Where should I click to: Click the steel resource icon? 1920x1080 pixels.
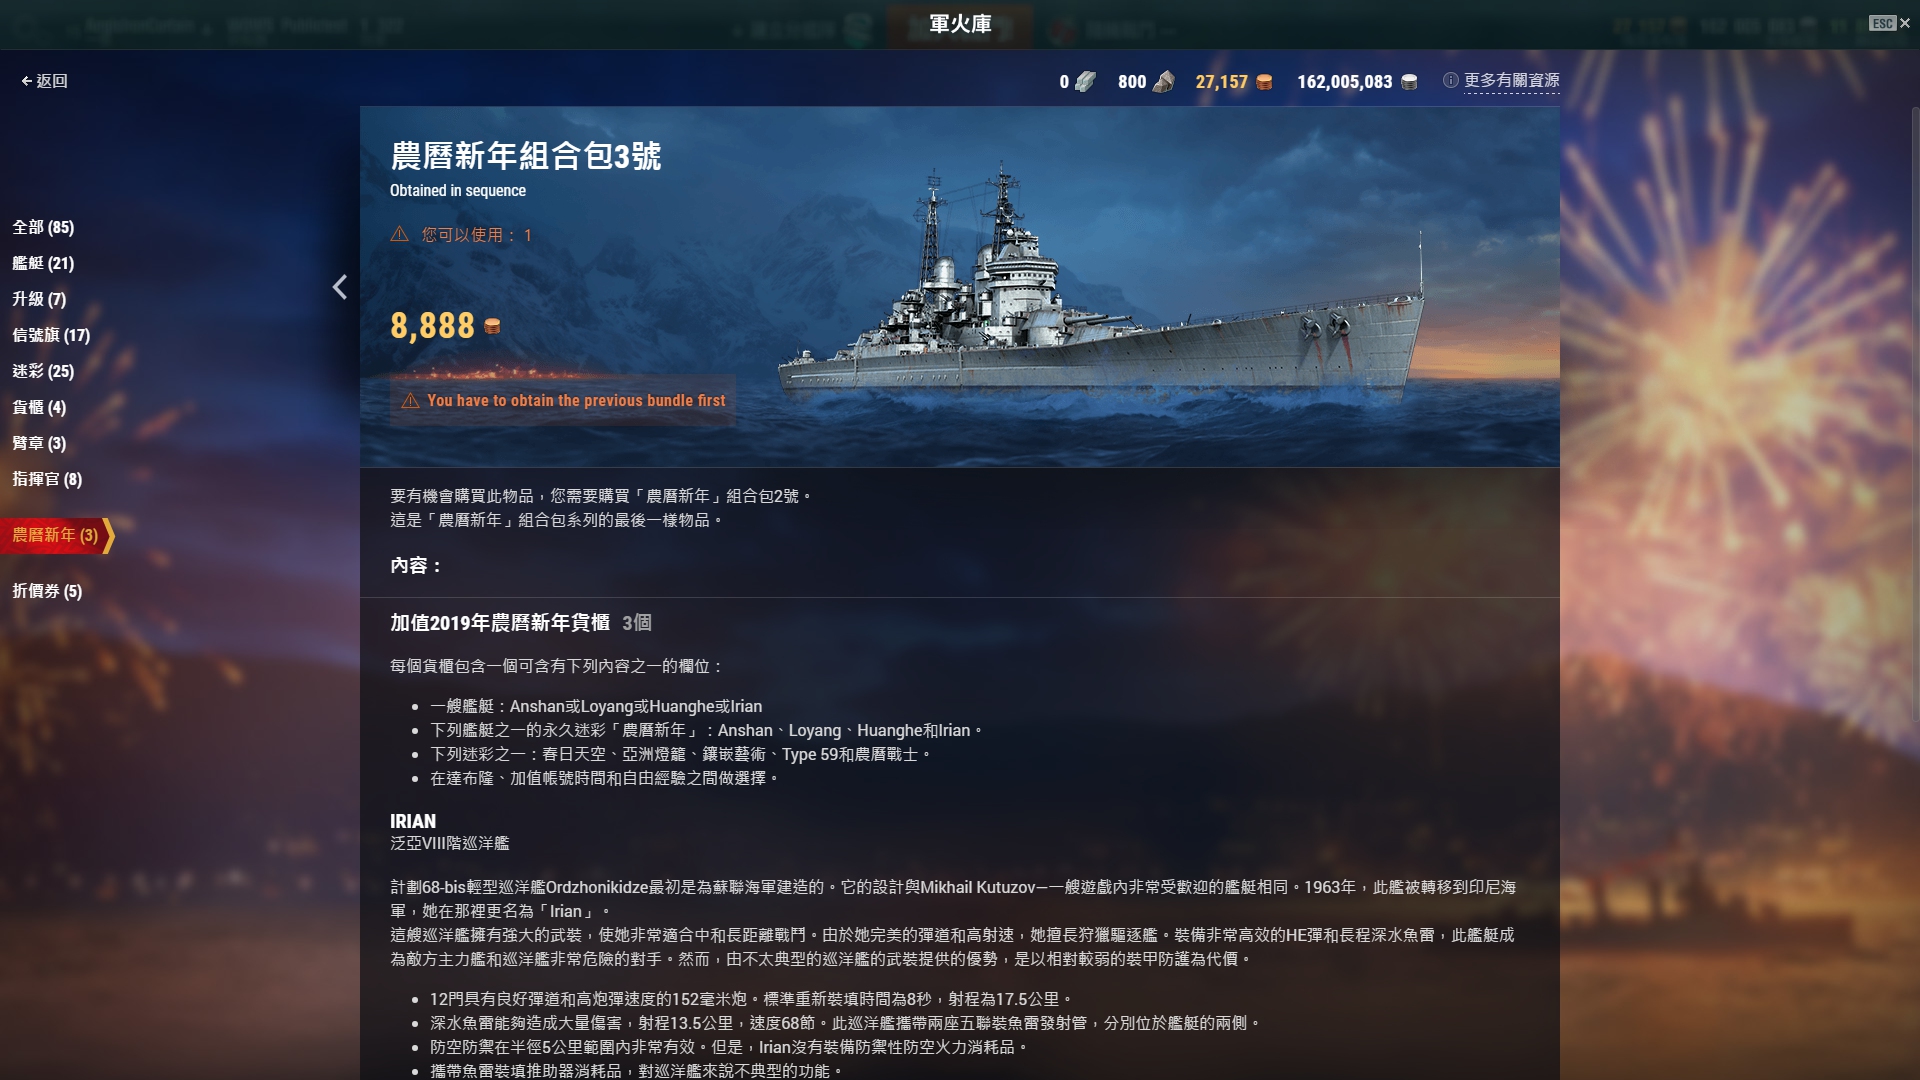1085,82
